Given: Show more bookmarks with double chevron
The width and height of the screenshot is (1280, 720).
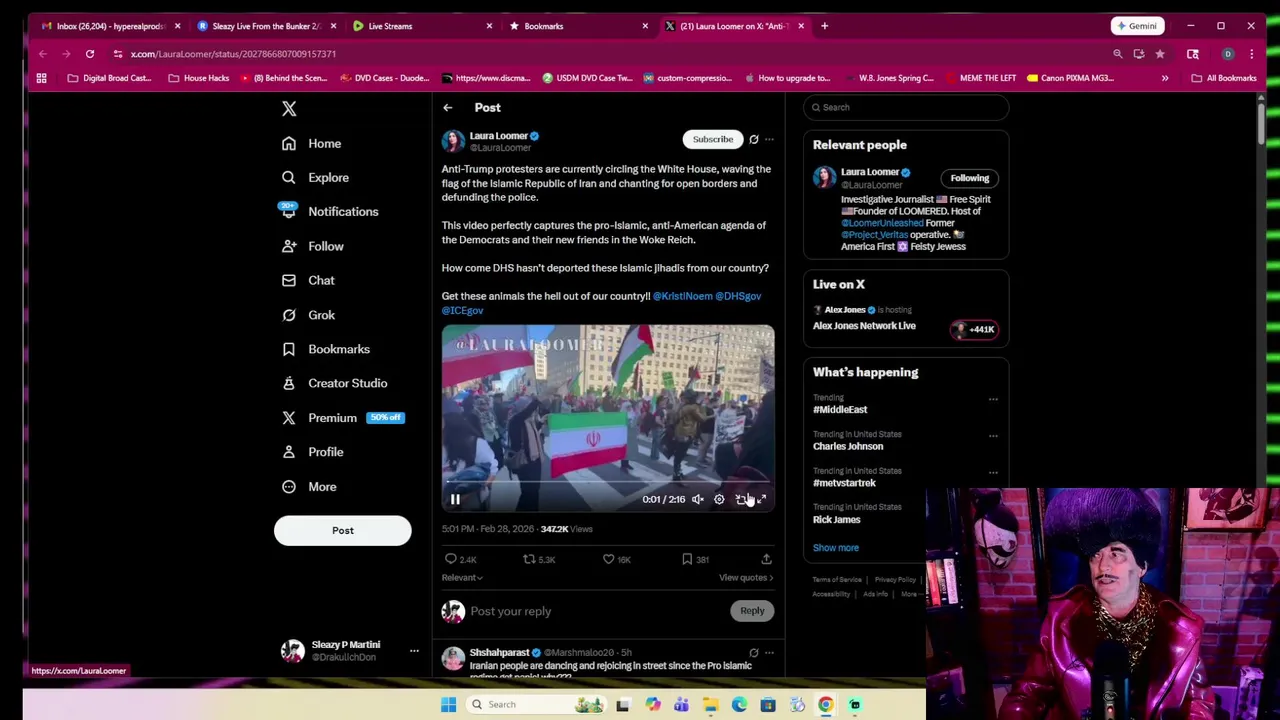Looking at the screenshot, I should 1165,78.
